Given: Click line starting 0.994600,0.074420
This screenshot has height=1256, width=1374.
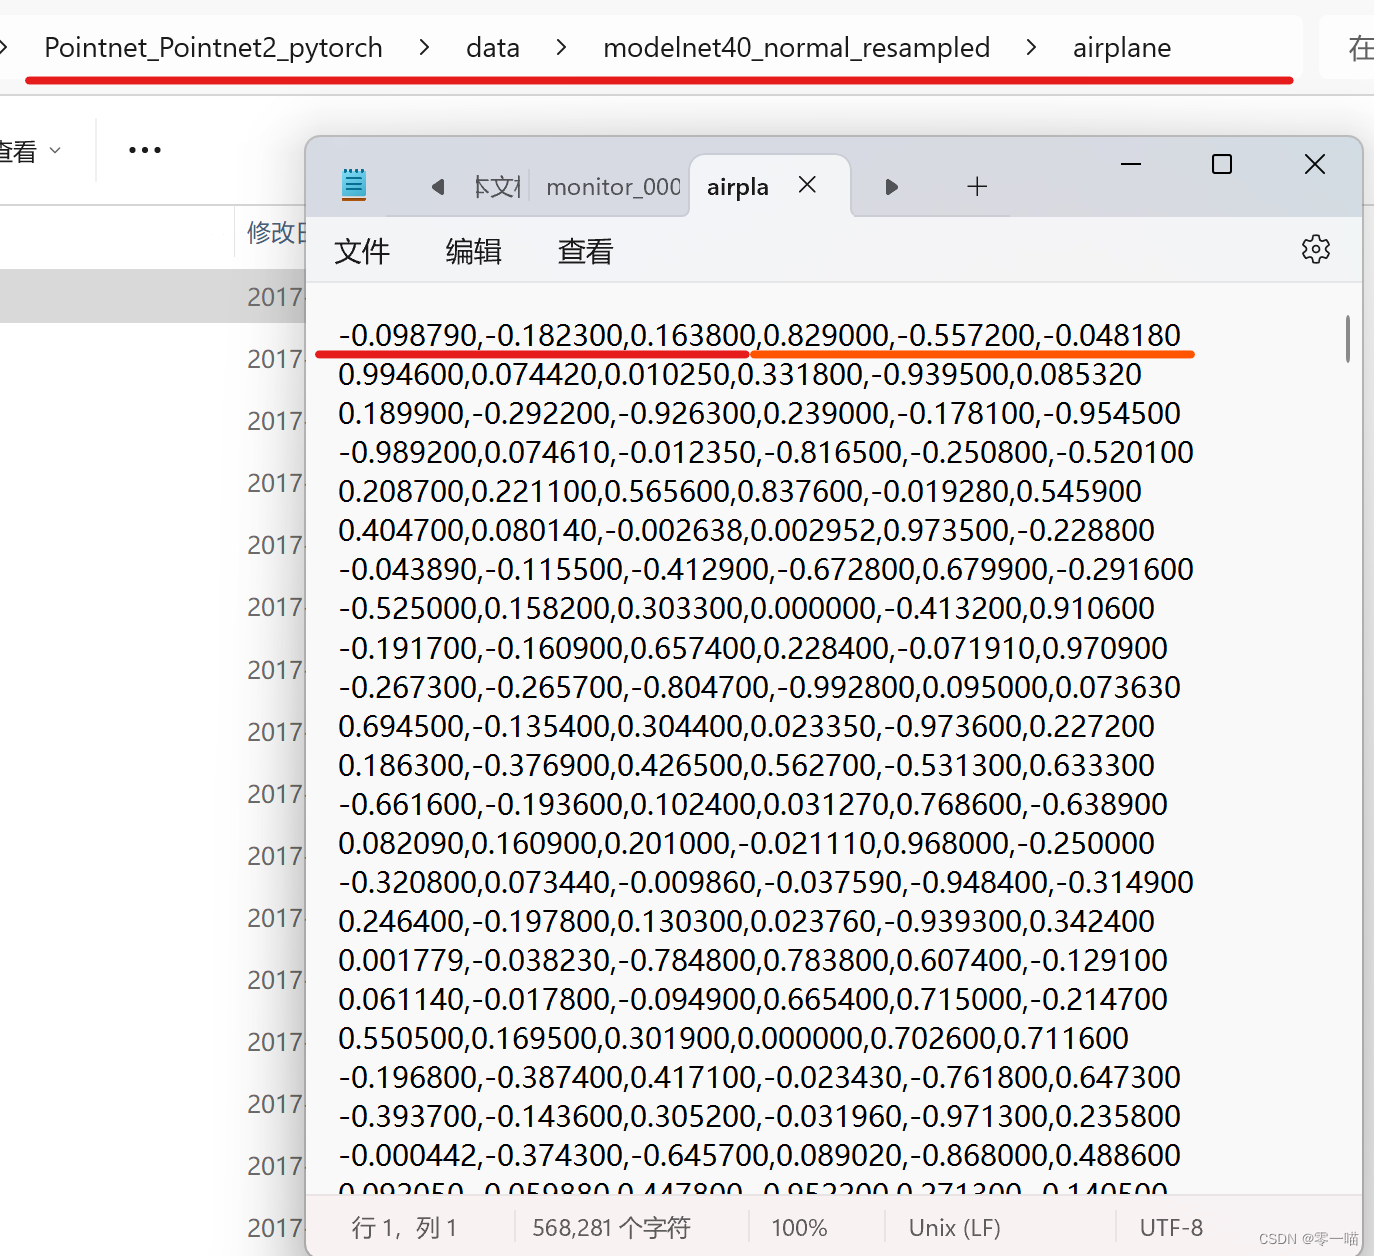Looking at the screenshot, I should point(740,374).
